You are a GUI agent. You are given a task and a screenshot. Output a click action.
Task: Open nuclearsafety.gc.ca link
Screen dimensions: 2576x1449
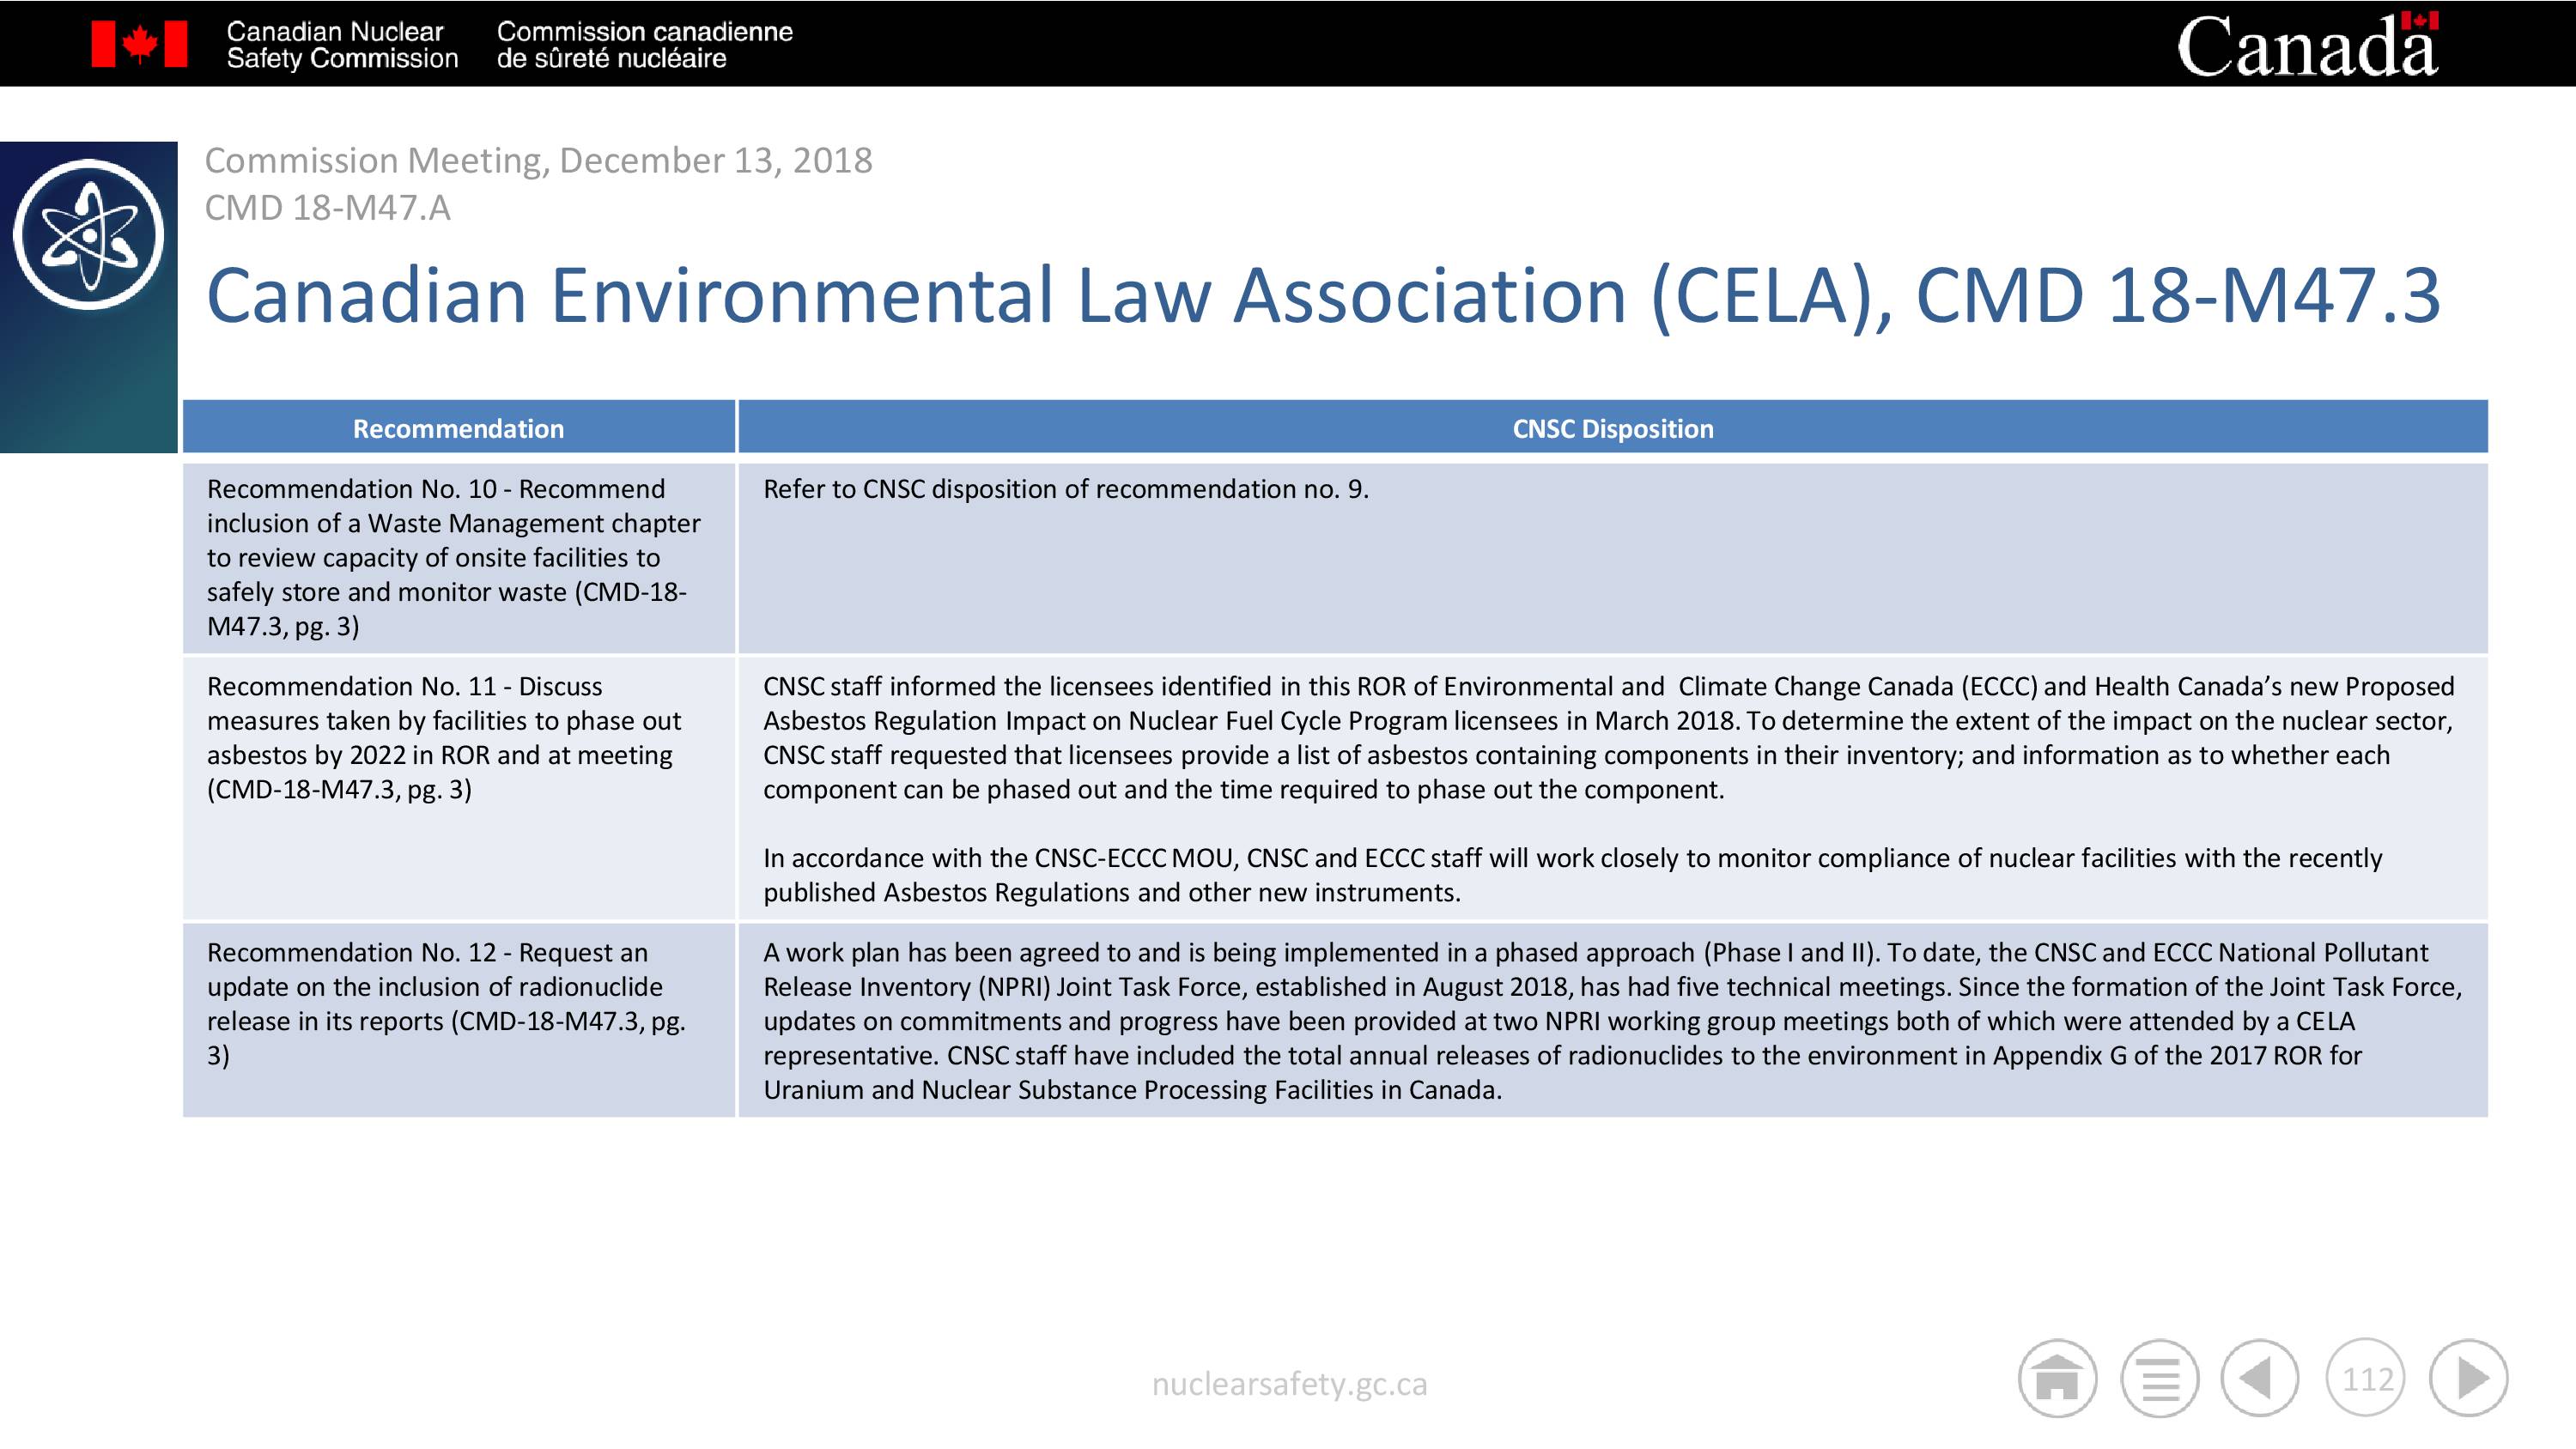point(1289,1383)
